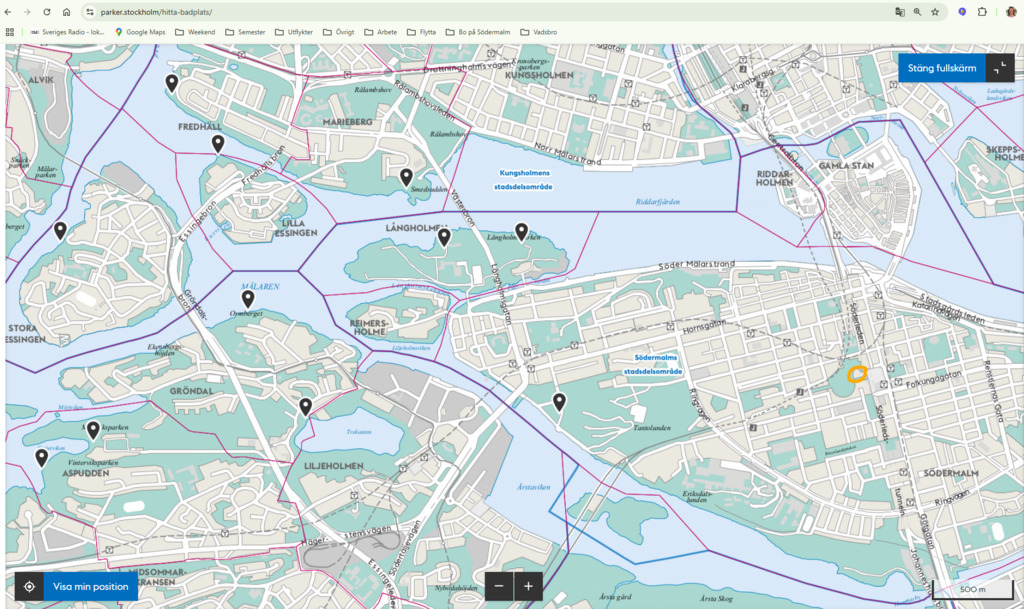Select the bathing spot marker on Långholmen
Image resolution: width=1024 pixels, height=609 pixels.
coord(444,237)
